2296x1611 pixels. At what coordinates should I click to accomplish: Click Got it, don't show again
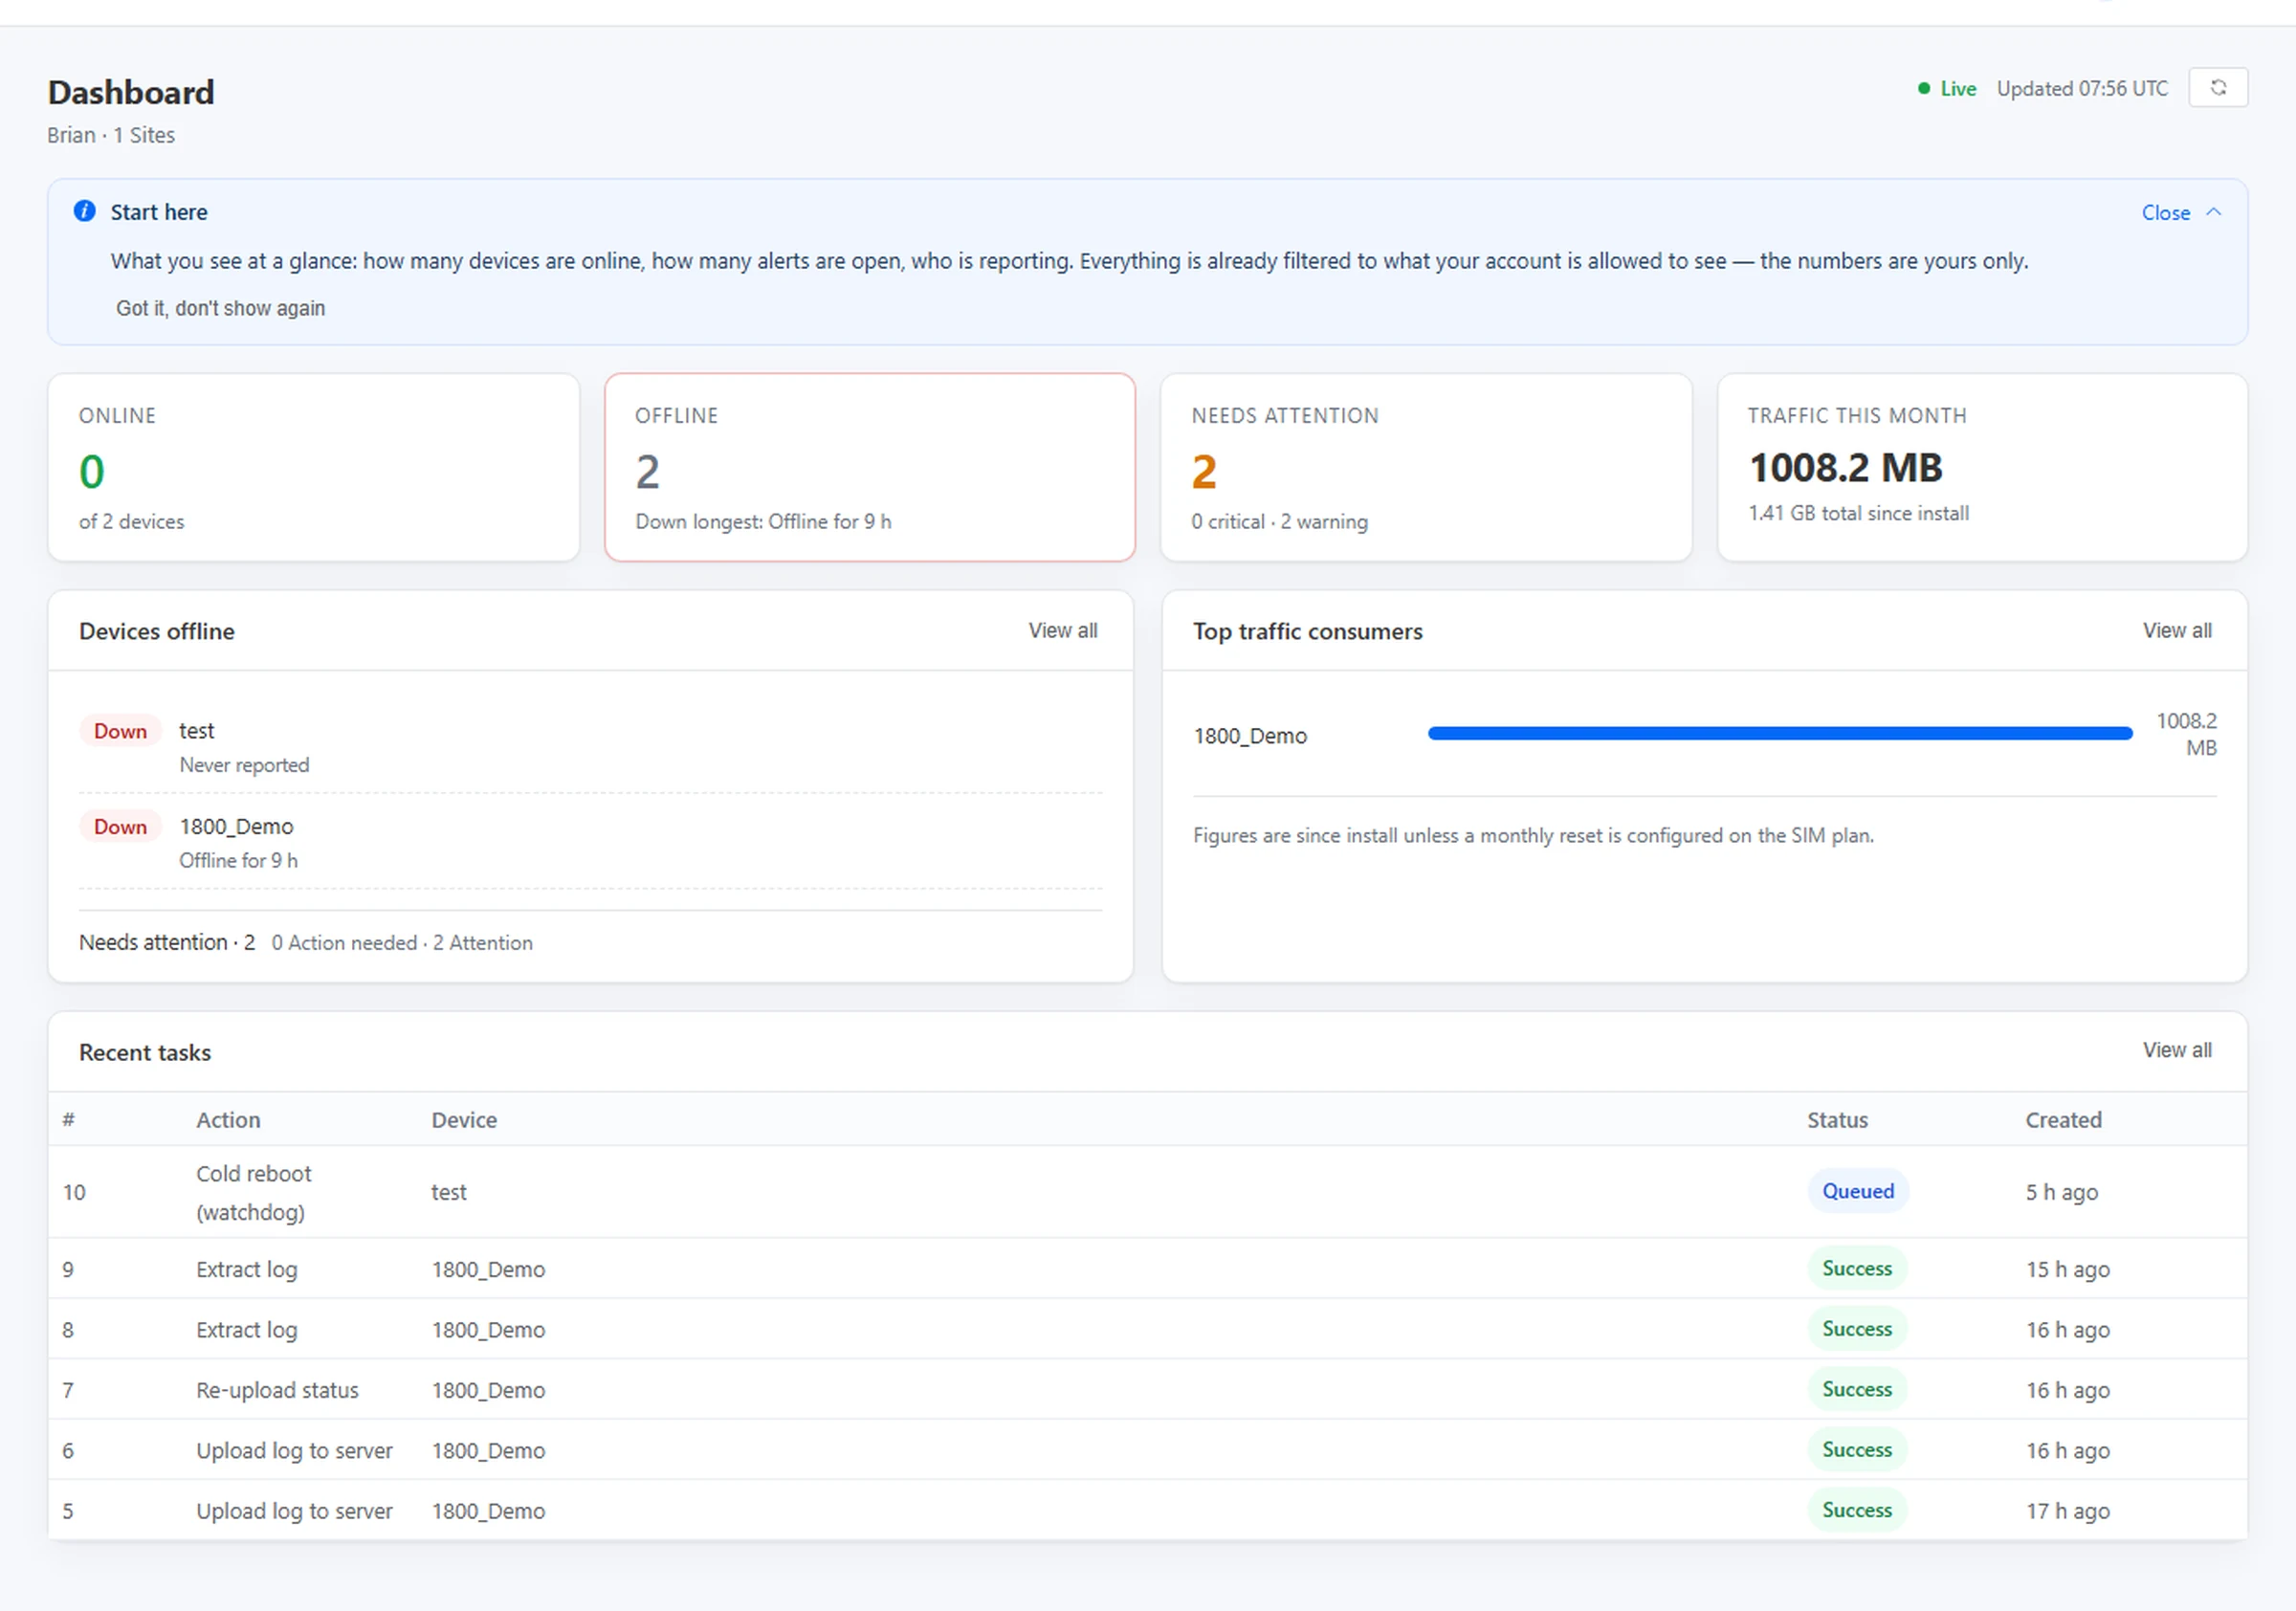[220, 308]
